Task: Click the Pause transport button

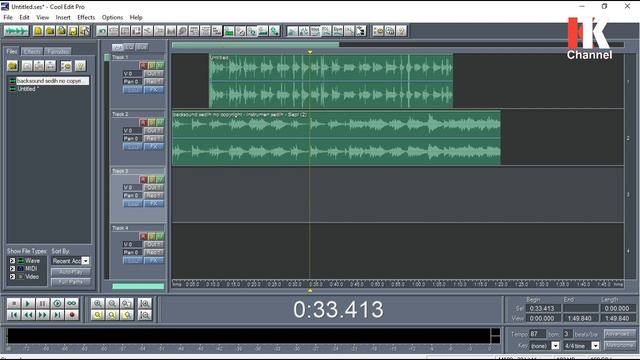Action: (x=42, y=303)
